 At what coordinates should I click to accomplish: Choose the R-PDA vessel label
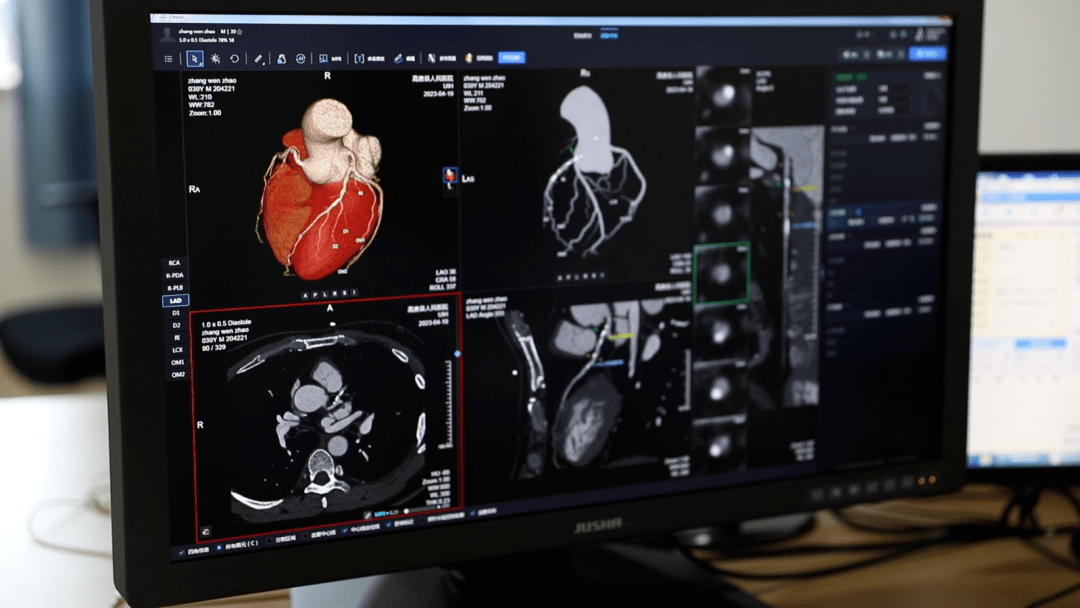175,275
